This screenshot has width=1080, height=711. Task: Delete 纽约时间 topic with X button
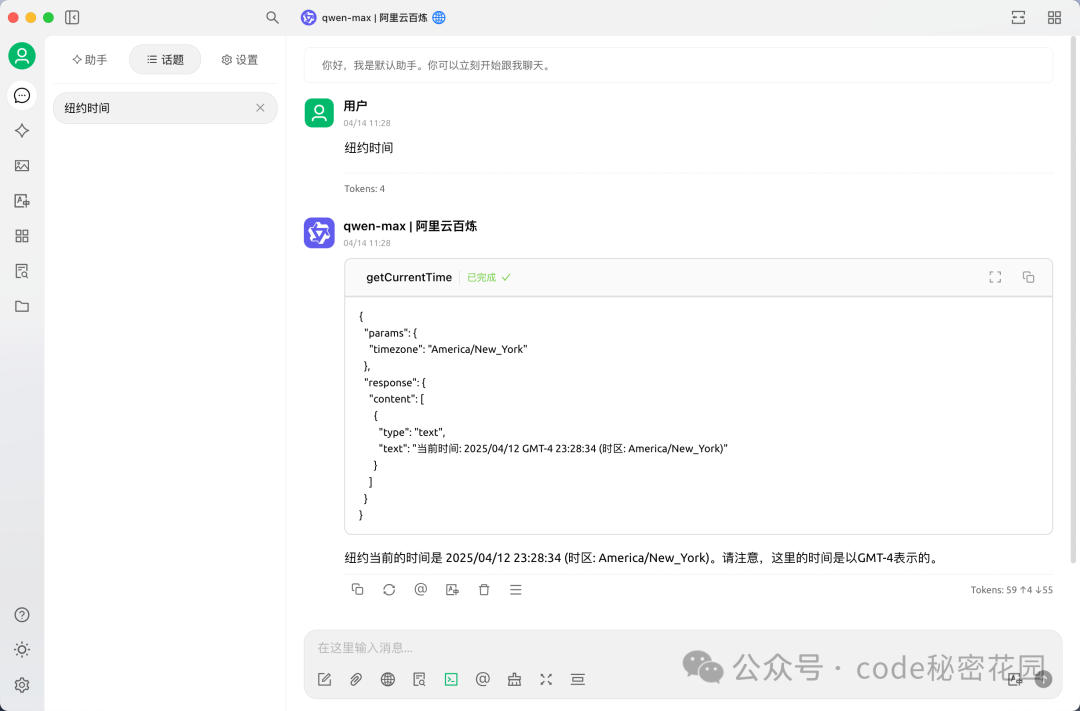tap(260, 108)
